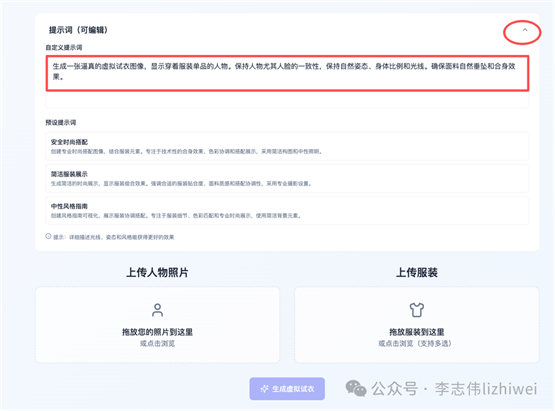Click the person icon in photo upload

158,310
